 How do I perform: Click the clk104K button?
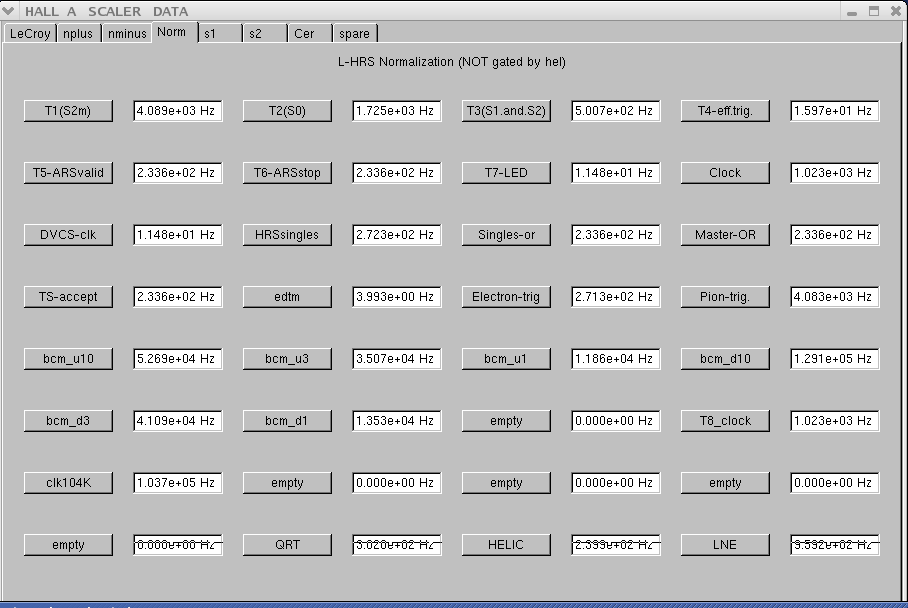tap(68, 482)
